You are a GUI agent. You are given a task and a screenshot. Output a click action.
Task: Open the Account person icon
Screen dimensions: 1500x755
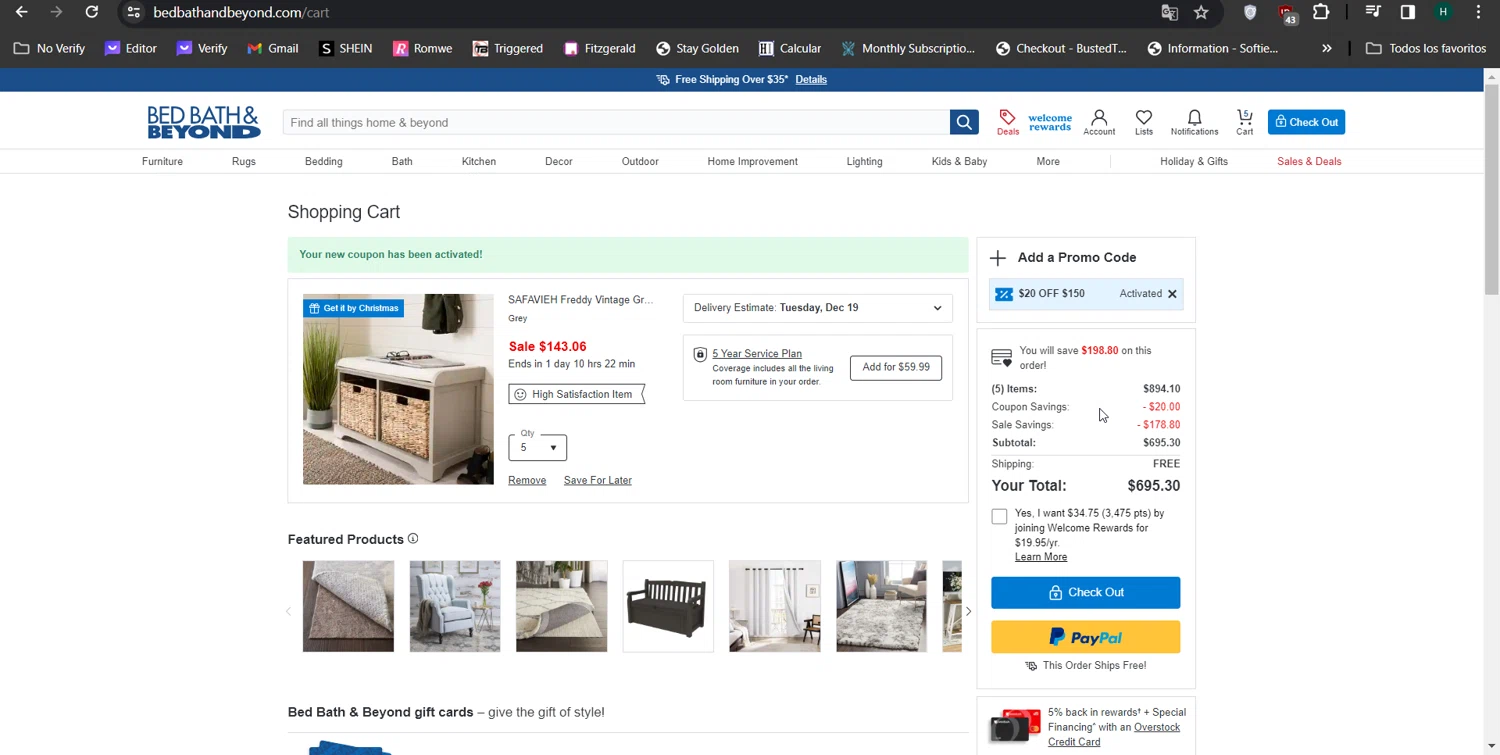pos(1099,122)
